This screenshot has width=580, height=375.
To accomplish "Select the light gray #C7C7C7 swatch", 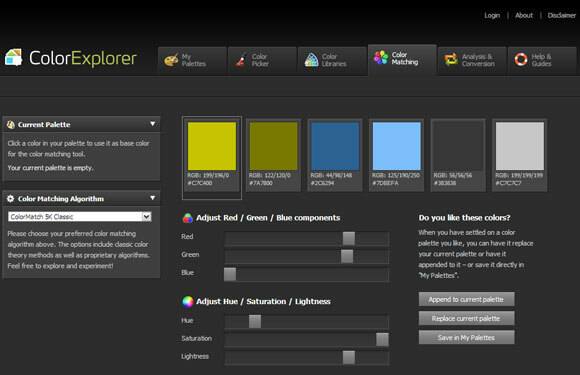I will pyautogui.click(x=520, y=146).
